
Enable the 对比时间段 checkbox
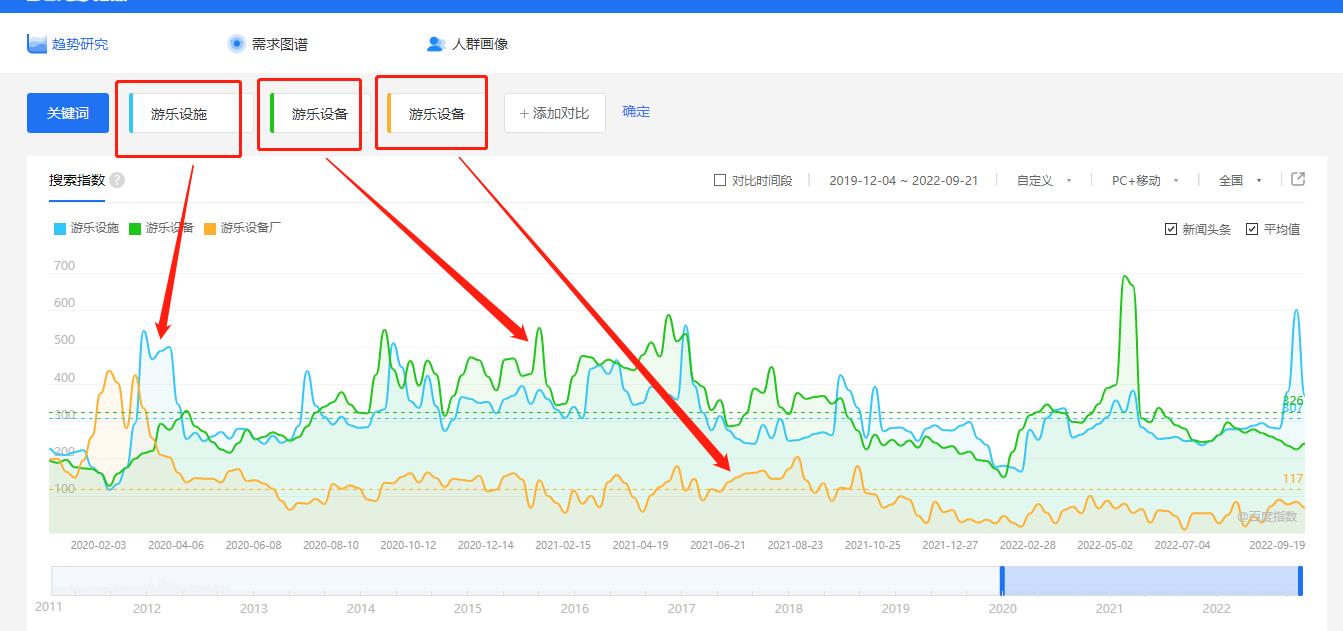click(x=720, y=181)
